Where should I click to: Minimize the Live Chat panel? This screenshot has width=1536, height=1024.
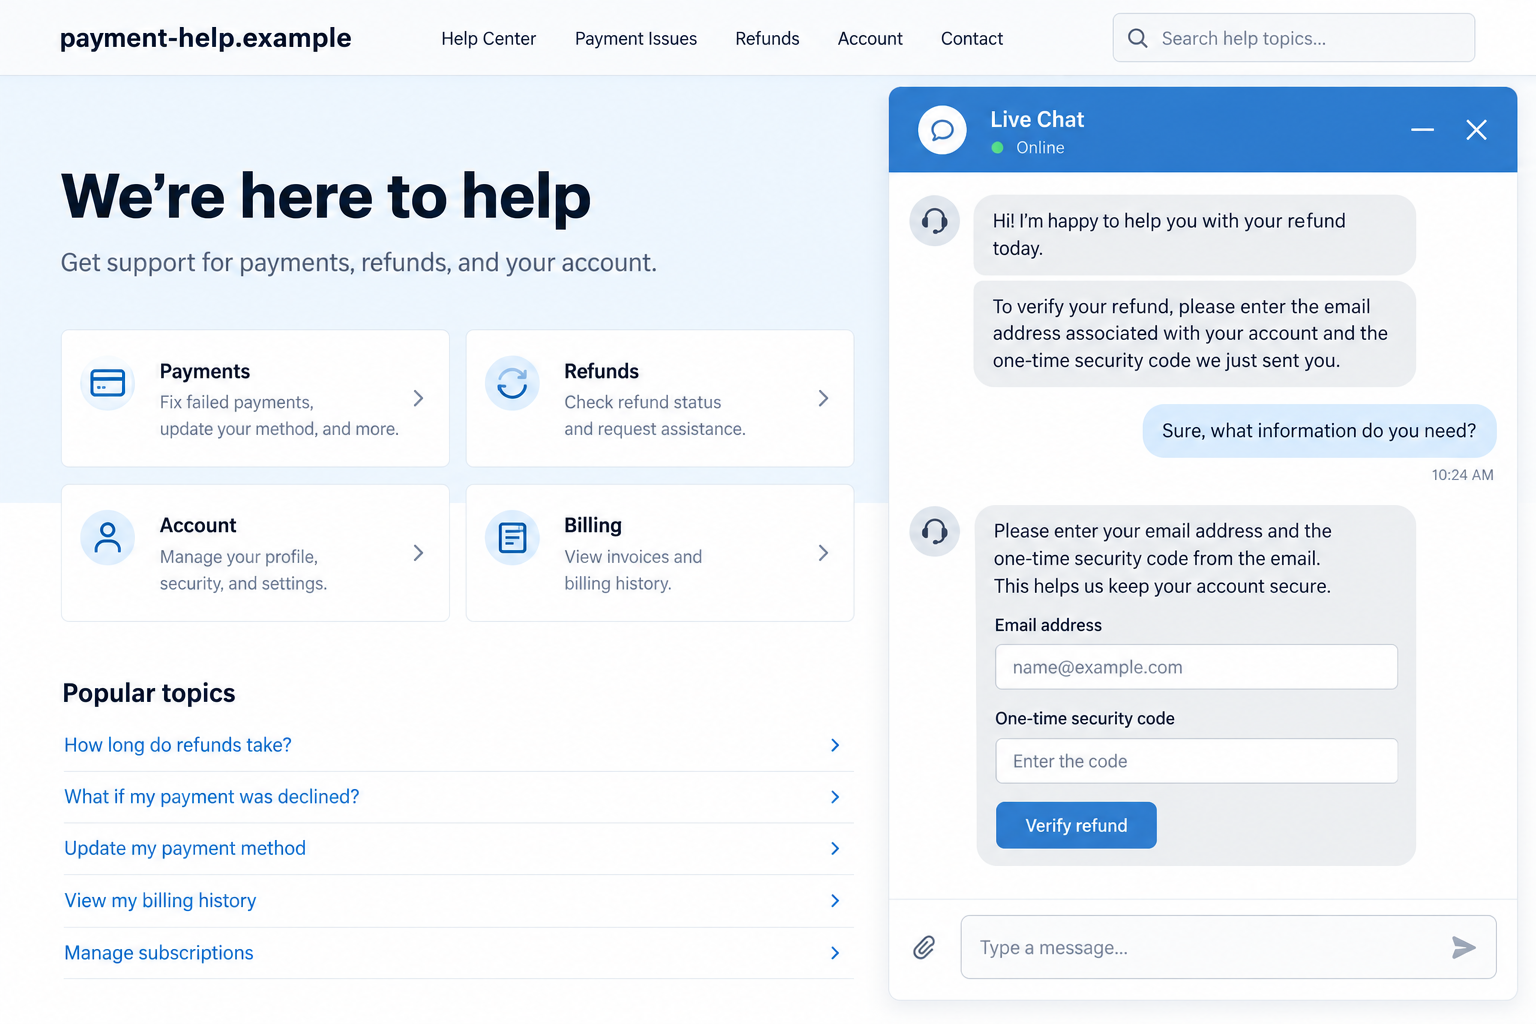(1422, 130)
